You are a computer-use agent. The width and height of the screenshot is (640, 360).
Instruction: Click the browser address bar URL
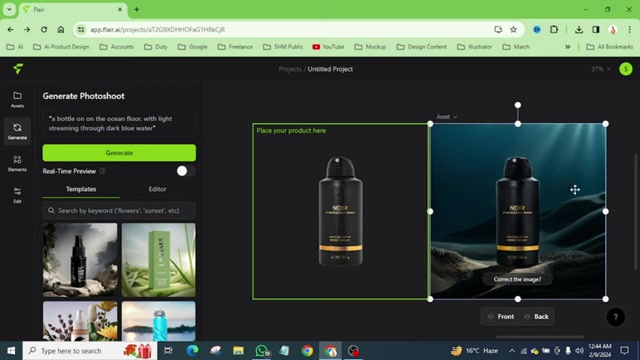(157, 29)
